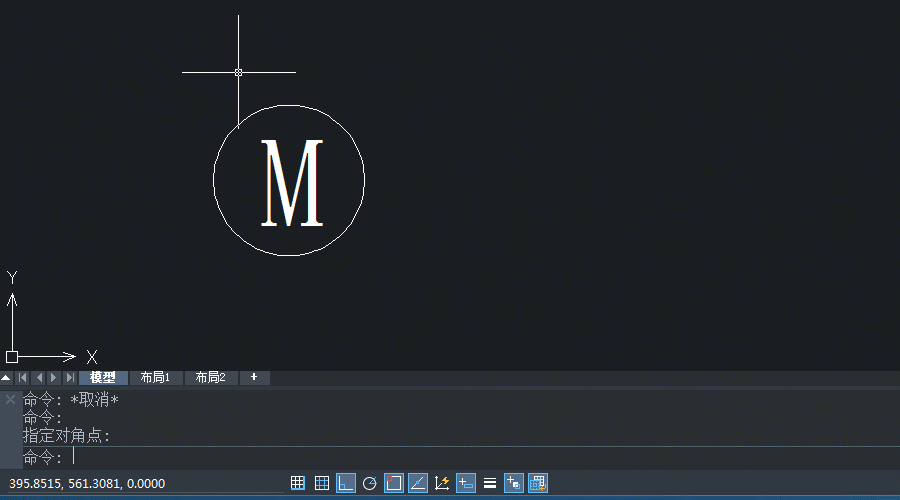Click the model/paper space icon
The image size is (900, 500).
click(538, 483)
